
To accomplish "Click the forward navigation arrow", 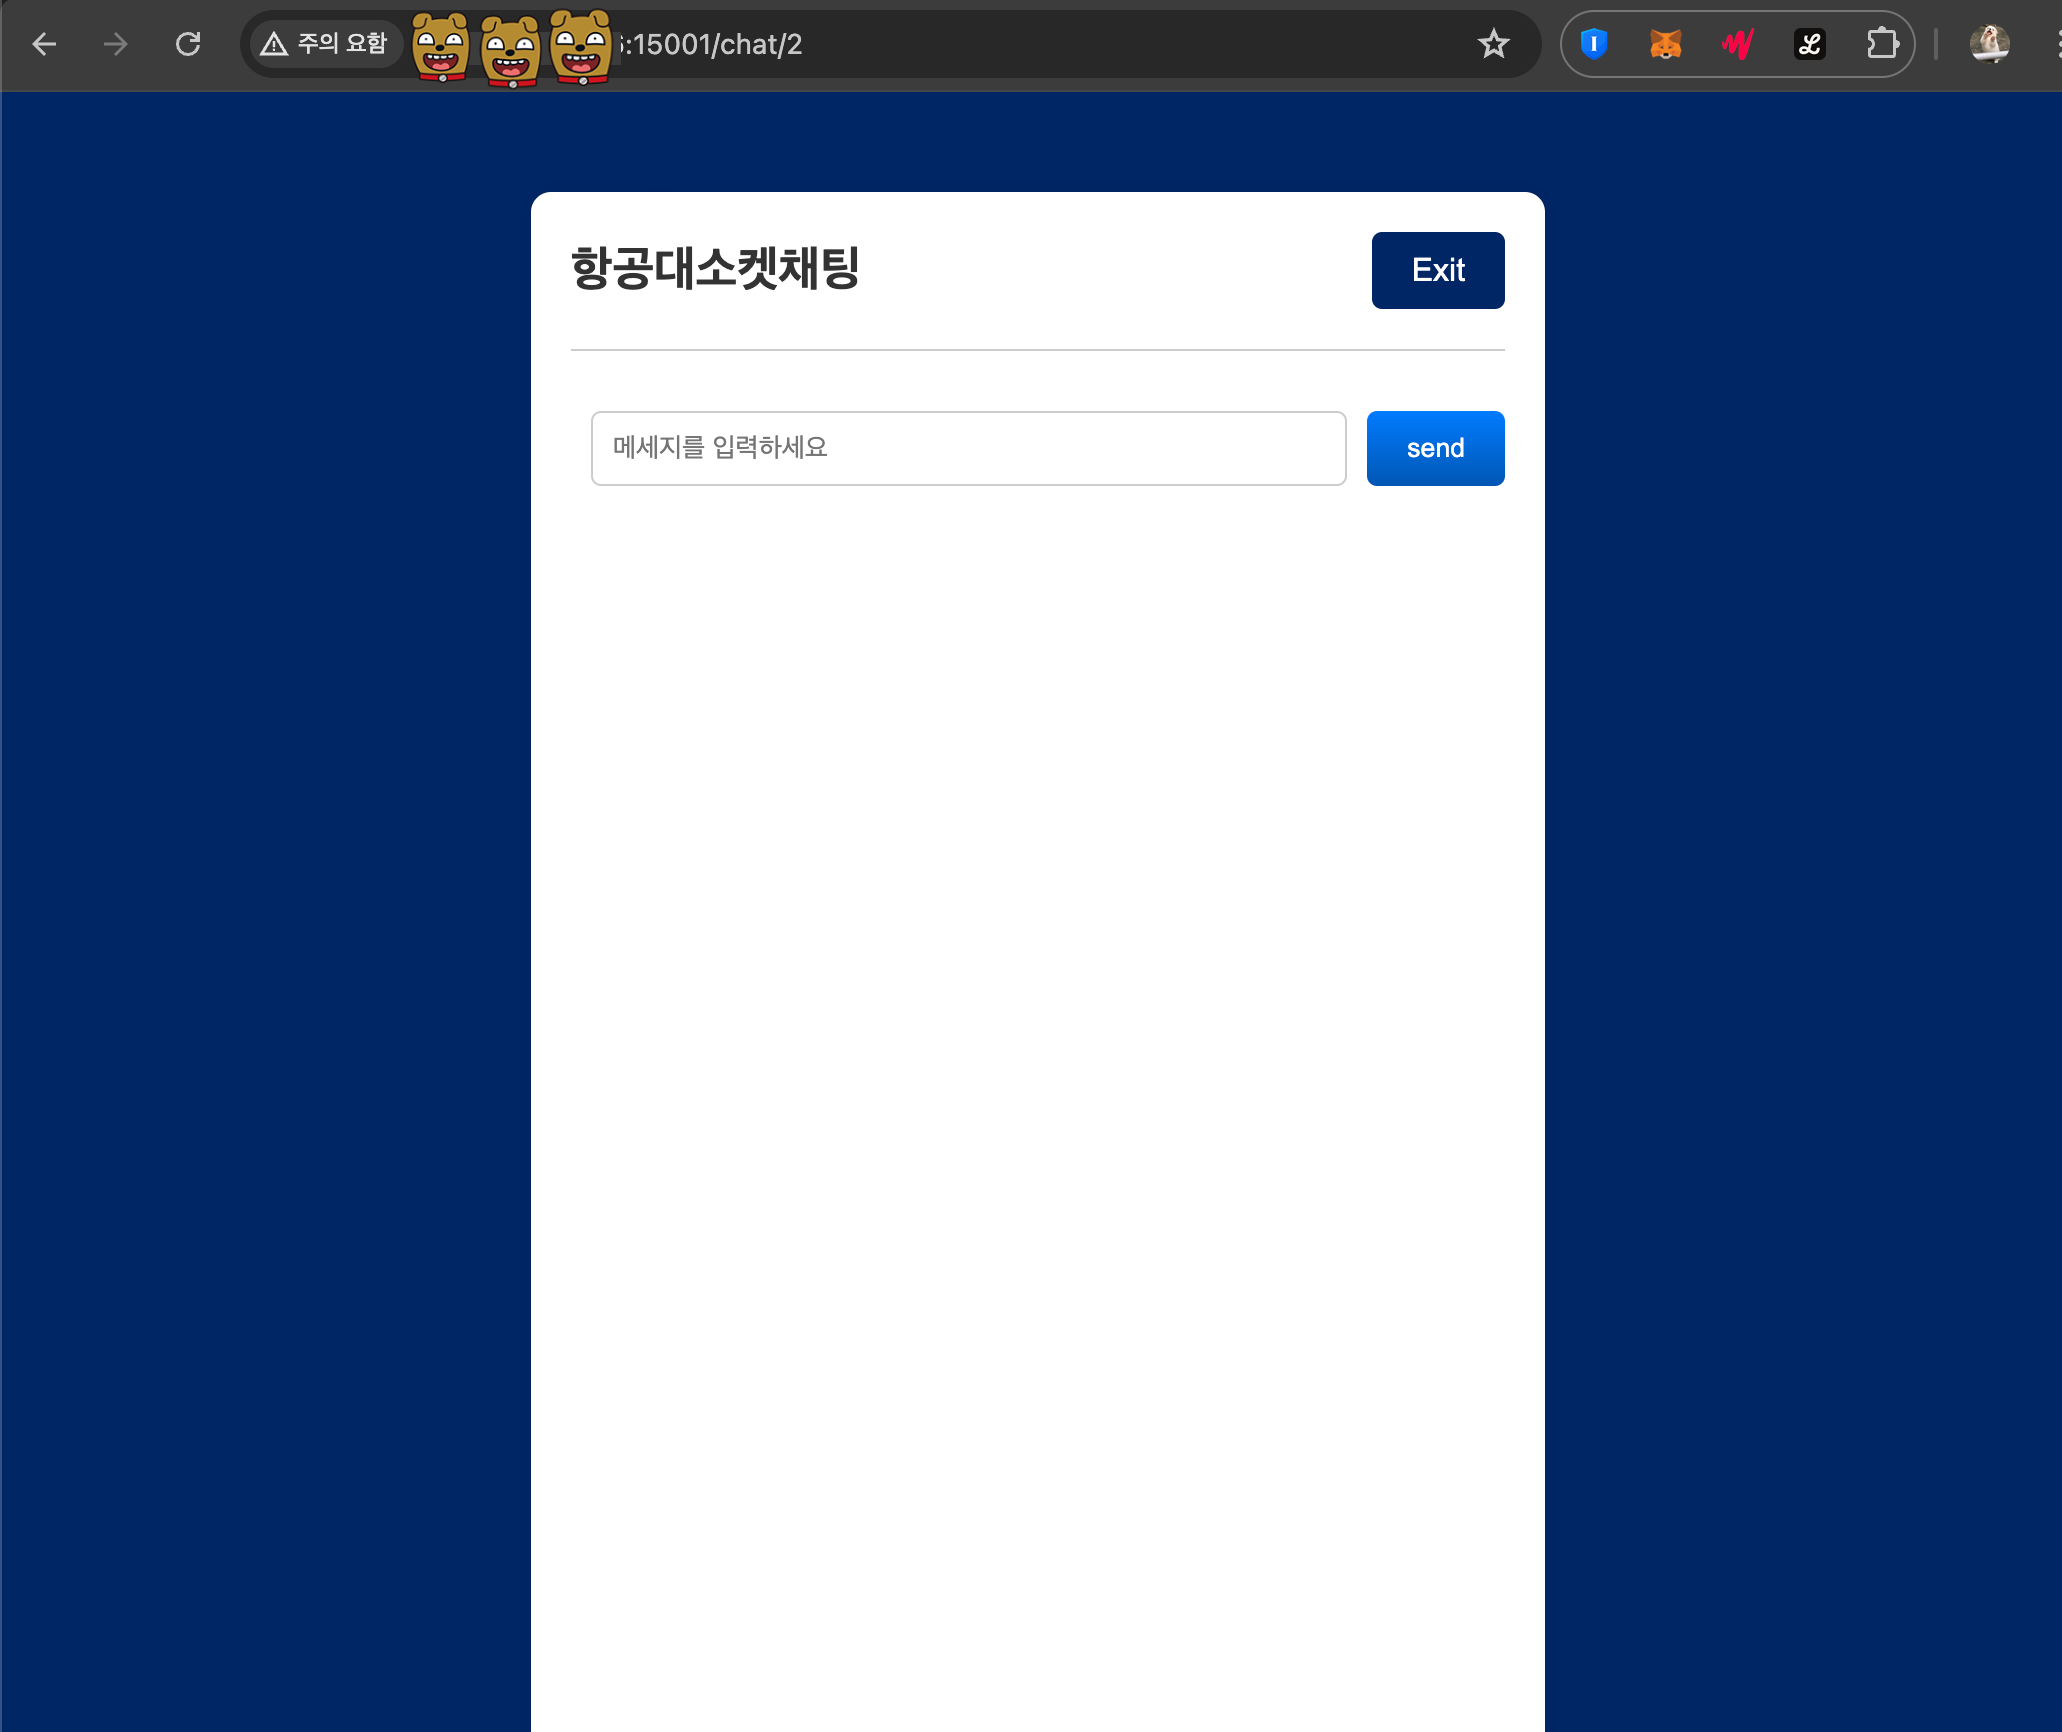I will click(116, 44).
